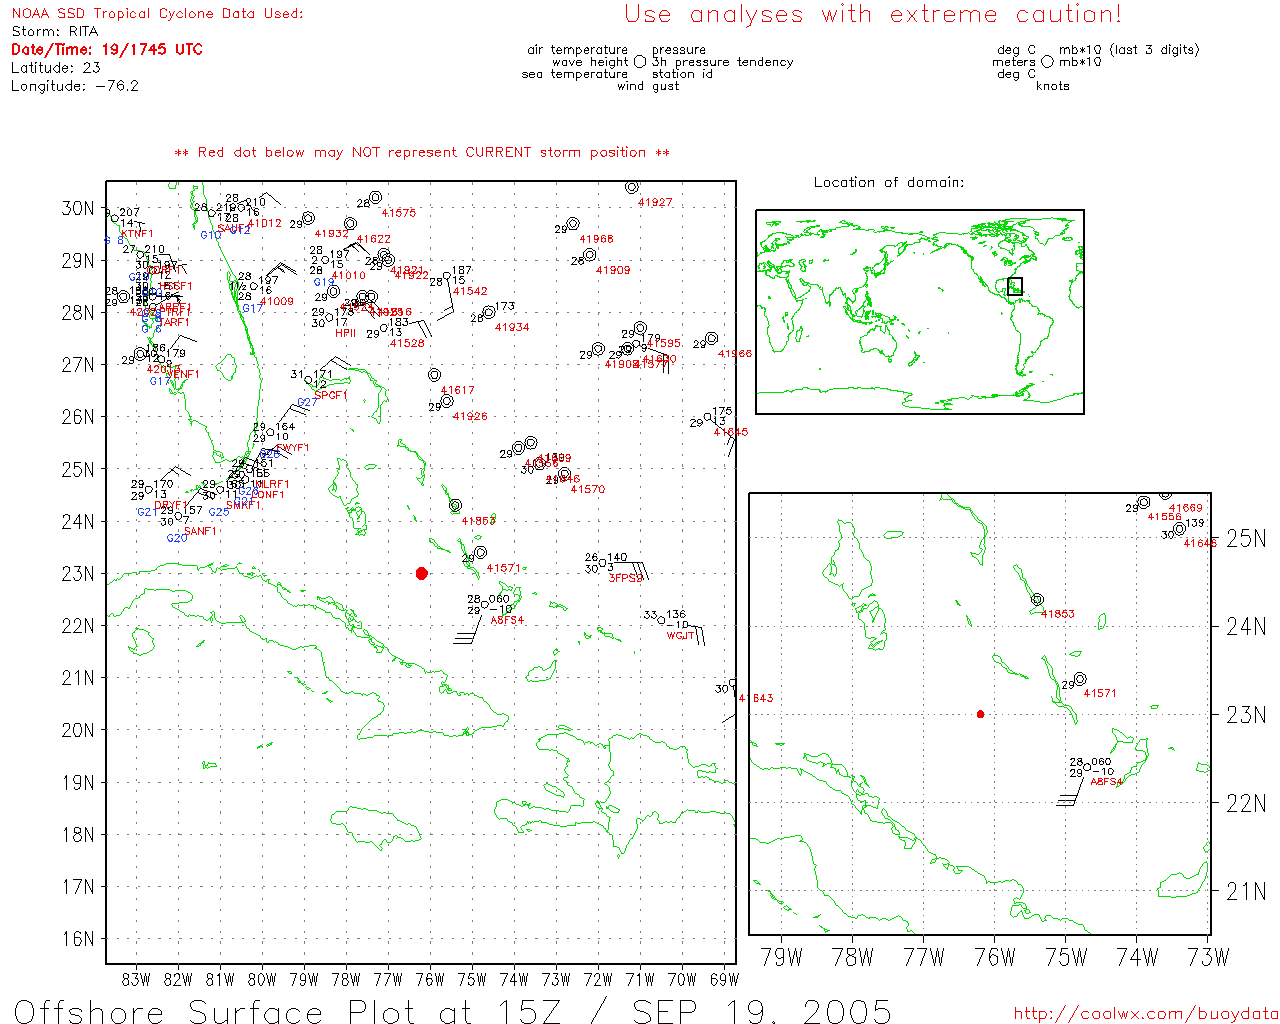Click the 41934 buoy label
The height and width of the screenshot is (1024, 1280).
click(x=512, y=327)
